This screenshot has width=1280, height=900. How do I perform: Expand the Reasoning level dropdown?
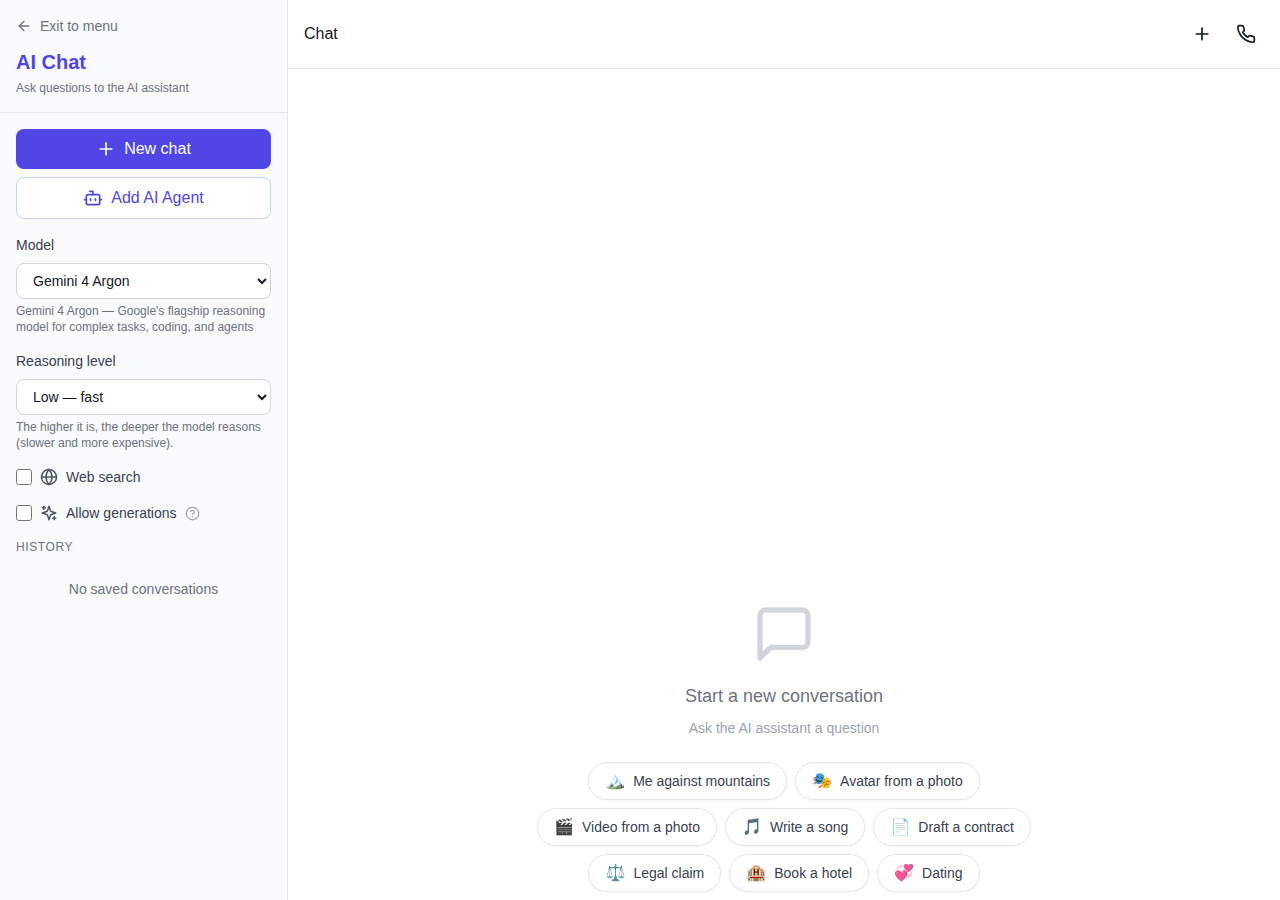tap(143, 397)
